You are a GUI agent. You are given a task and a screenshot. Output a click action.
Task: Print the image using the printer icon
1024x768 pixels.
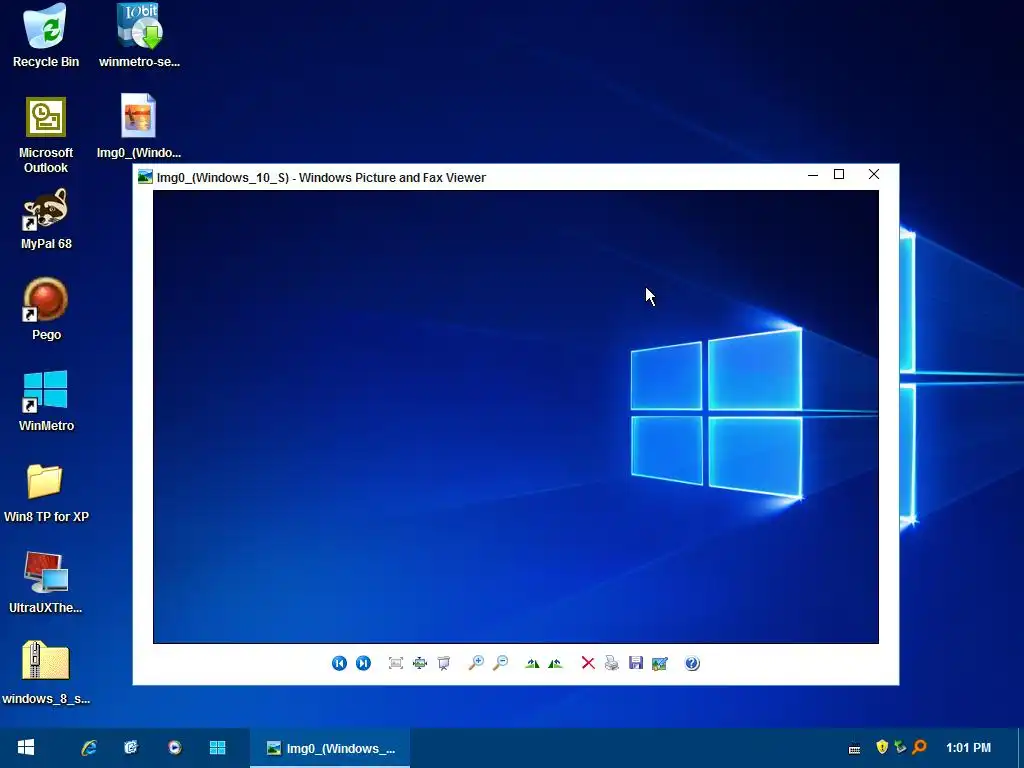612,664
